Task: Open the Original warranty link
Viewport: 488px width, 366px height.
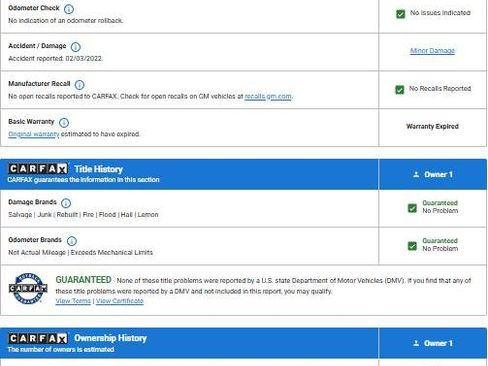Action: click(x=34, y=134)
